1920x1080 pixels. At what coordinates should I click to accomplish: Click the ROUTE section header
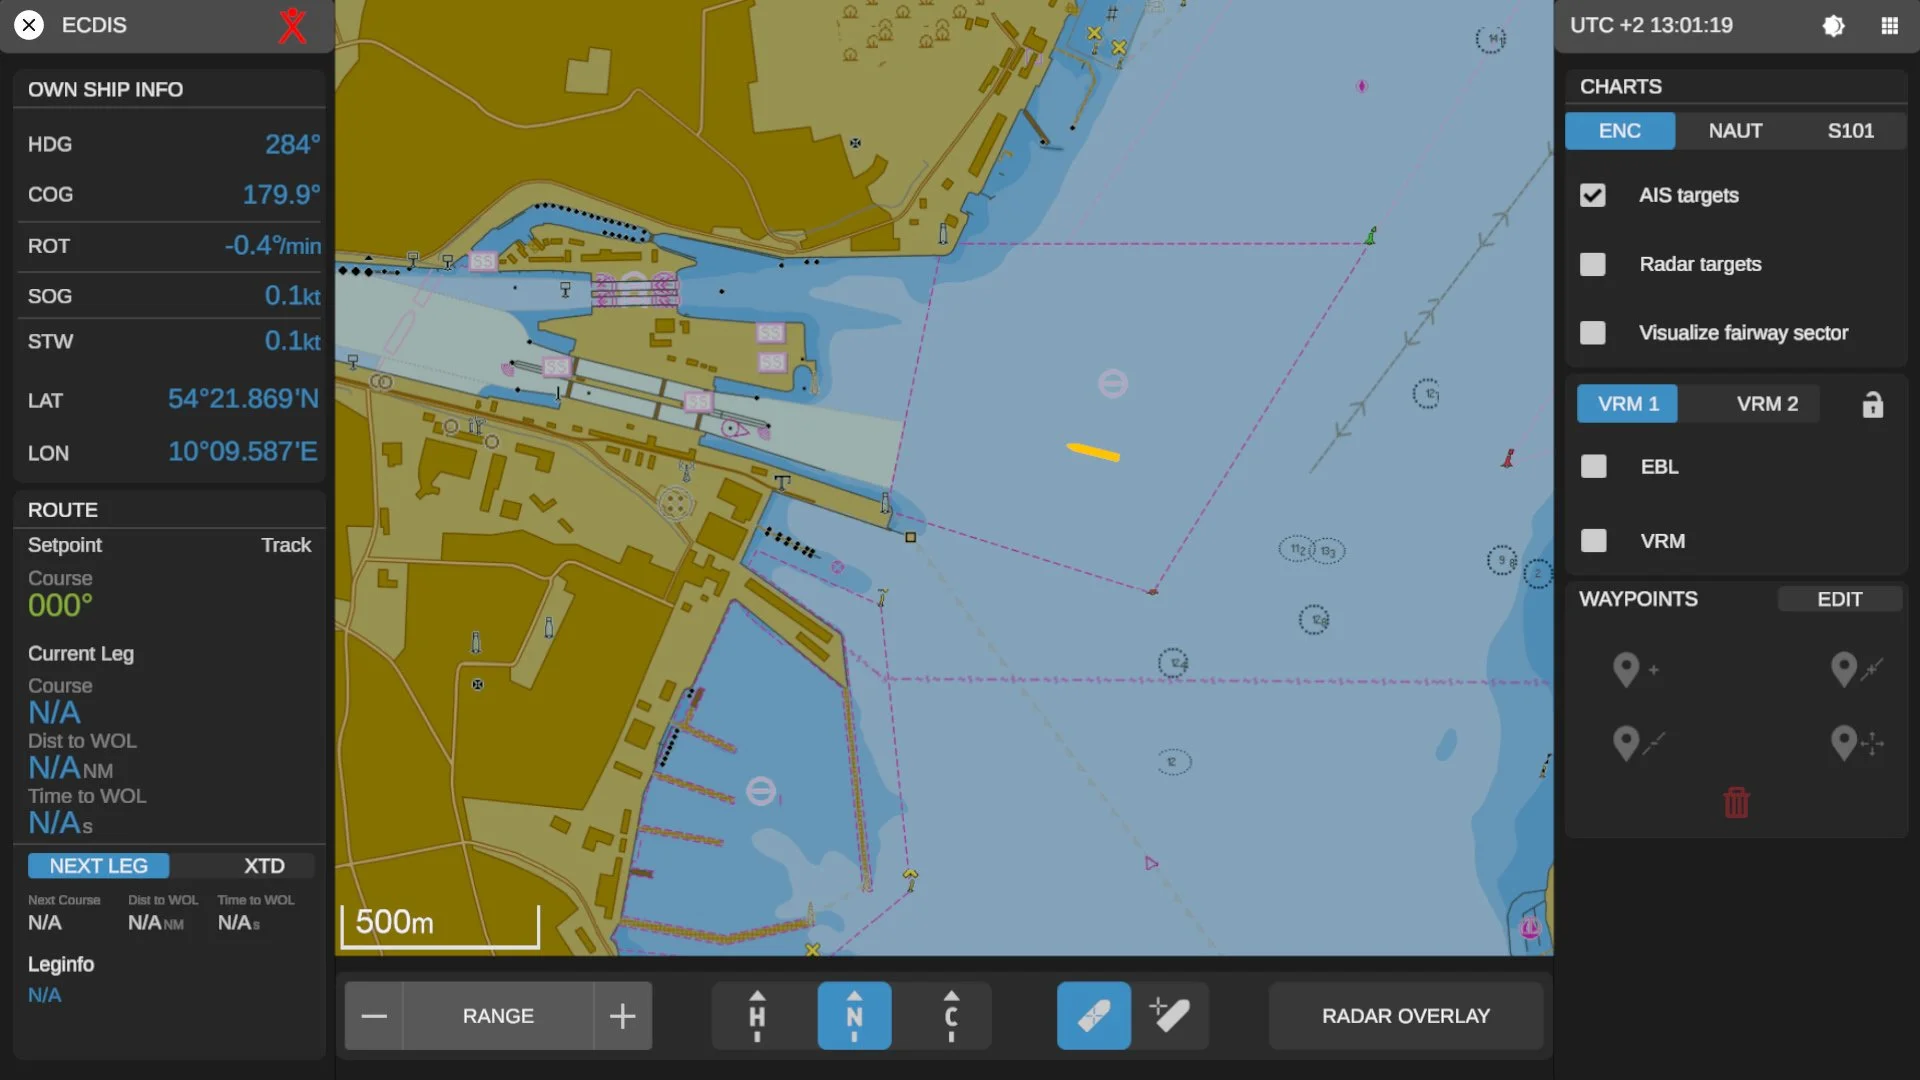pyautogui.click(x=63, y=510)
